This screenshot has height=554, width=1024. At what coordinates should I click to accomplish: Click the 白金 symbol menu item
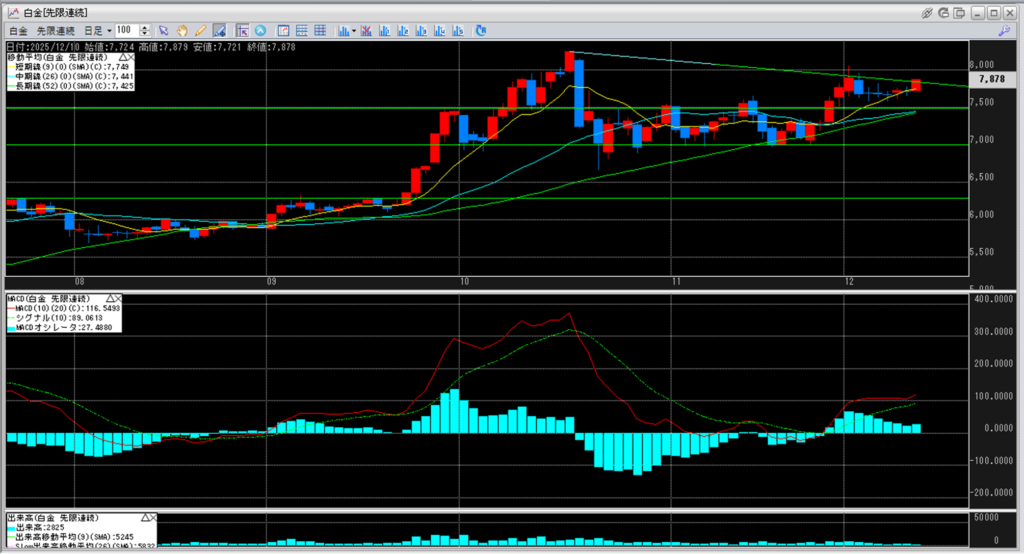(x=18, y=31)
